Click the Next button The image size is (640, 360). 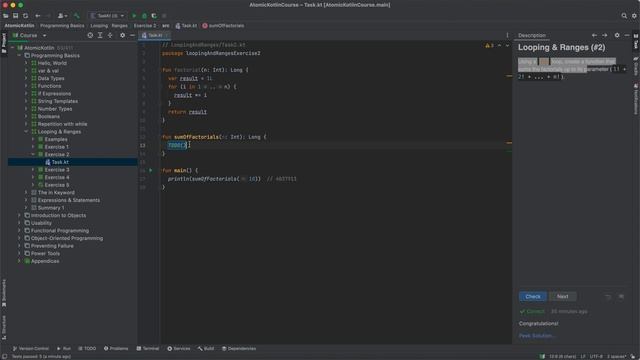[x=562, y=296]
